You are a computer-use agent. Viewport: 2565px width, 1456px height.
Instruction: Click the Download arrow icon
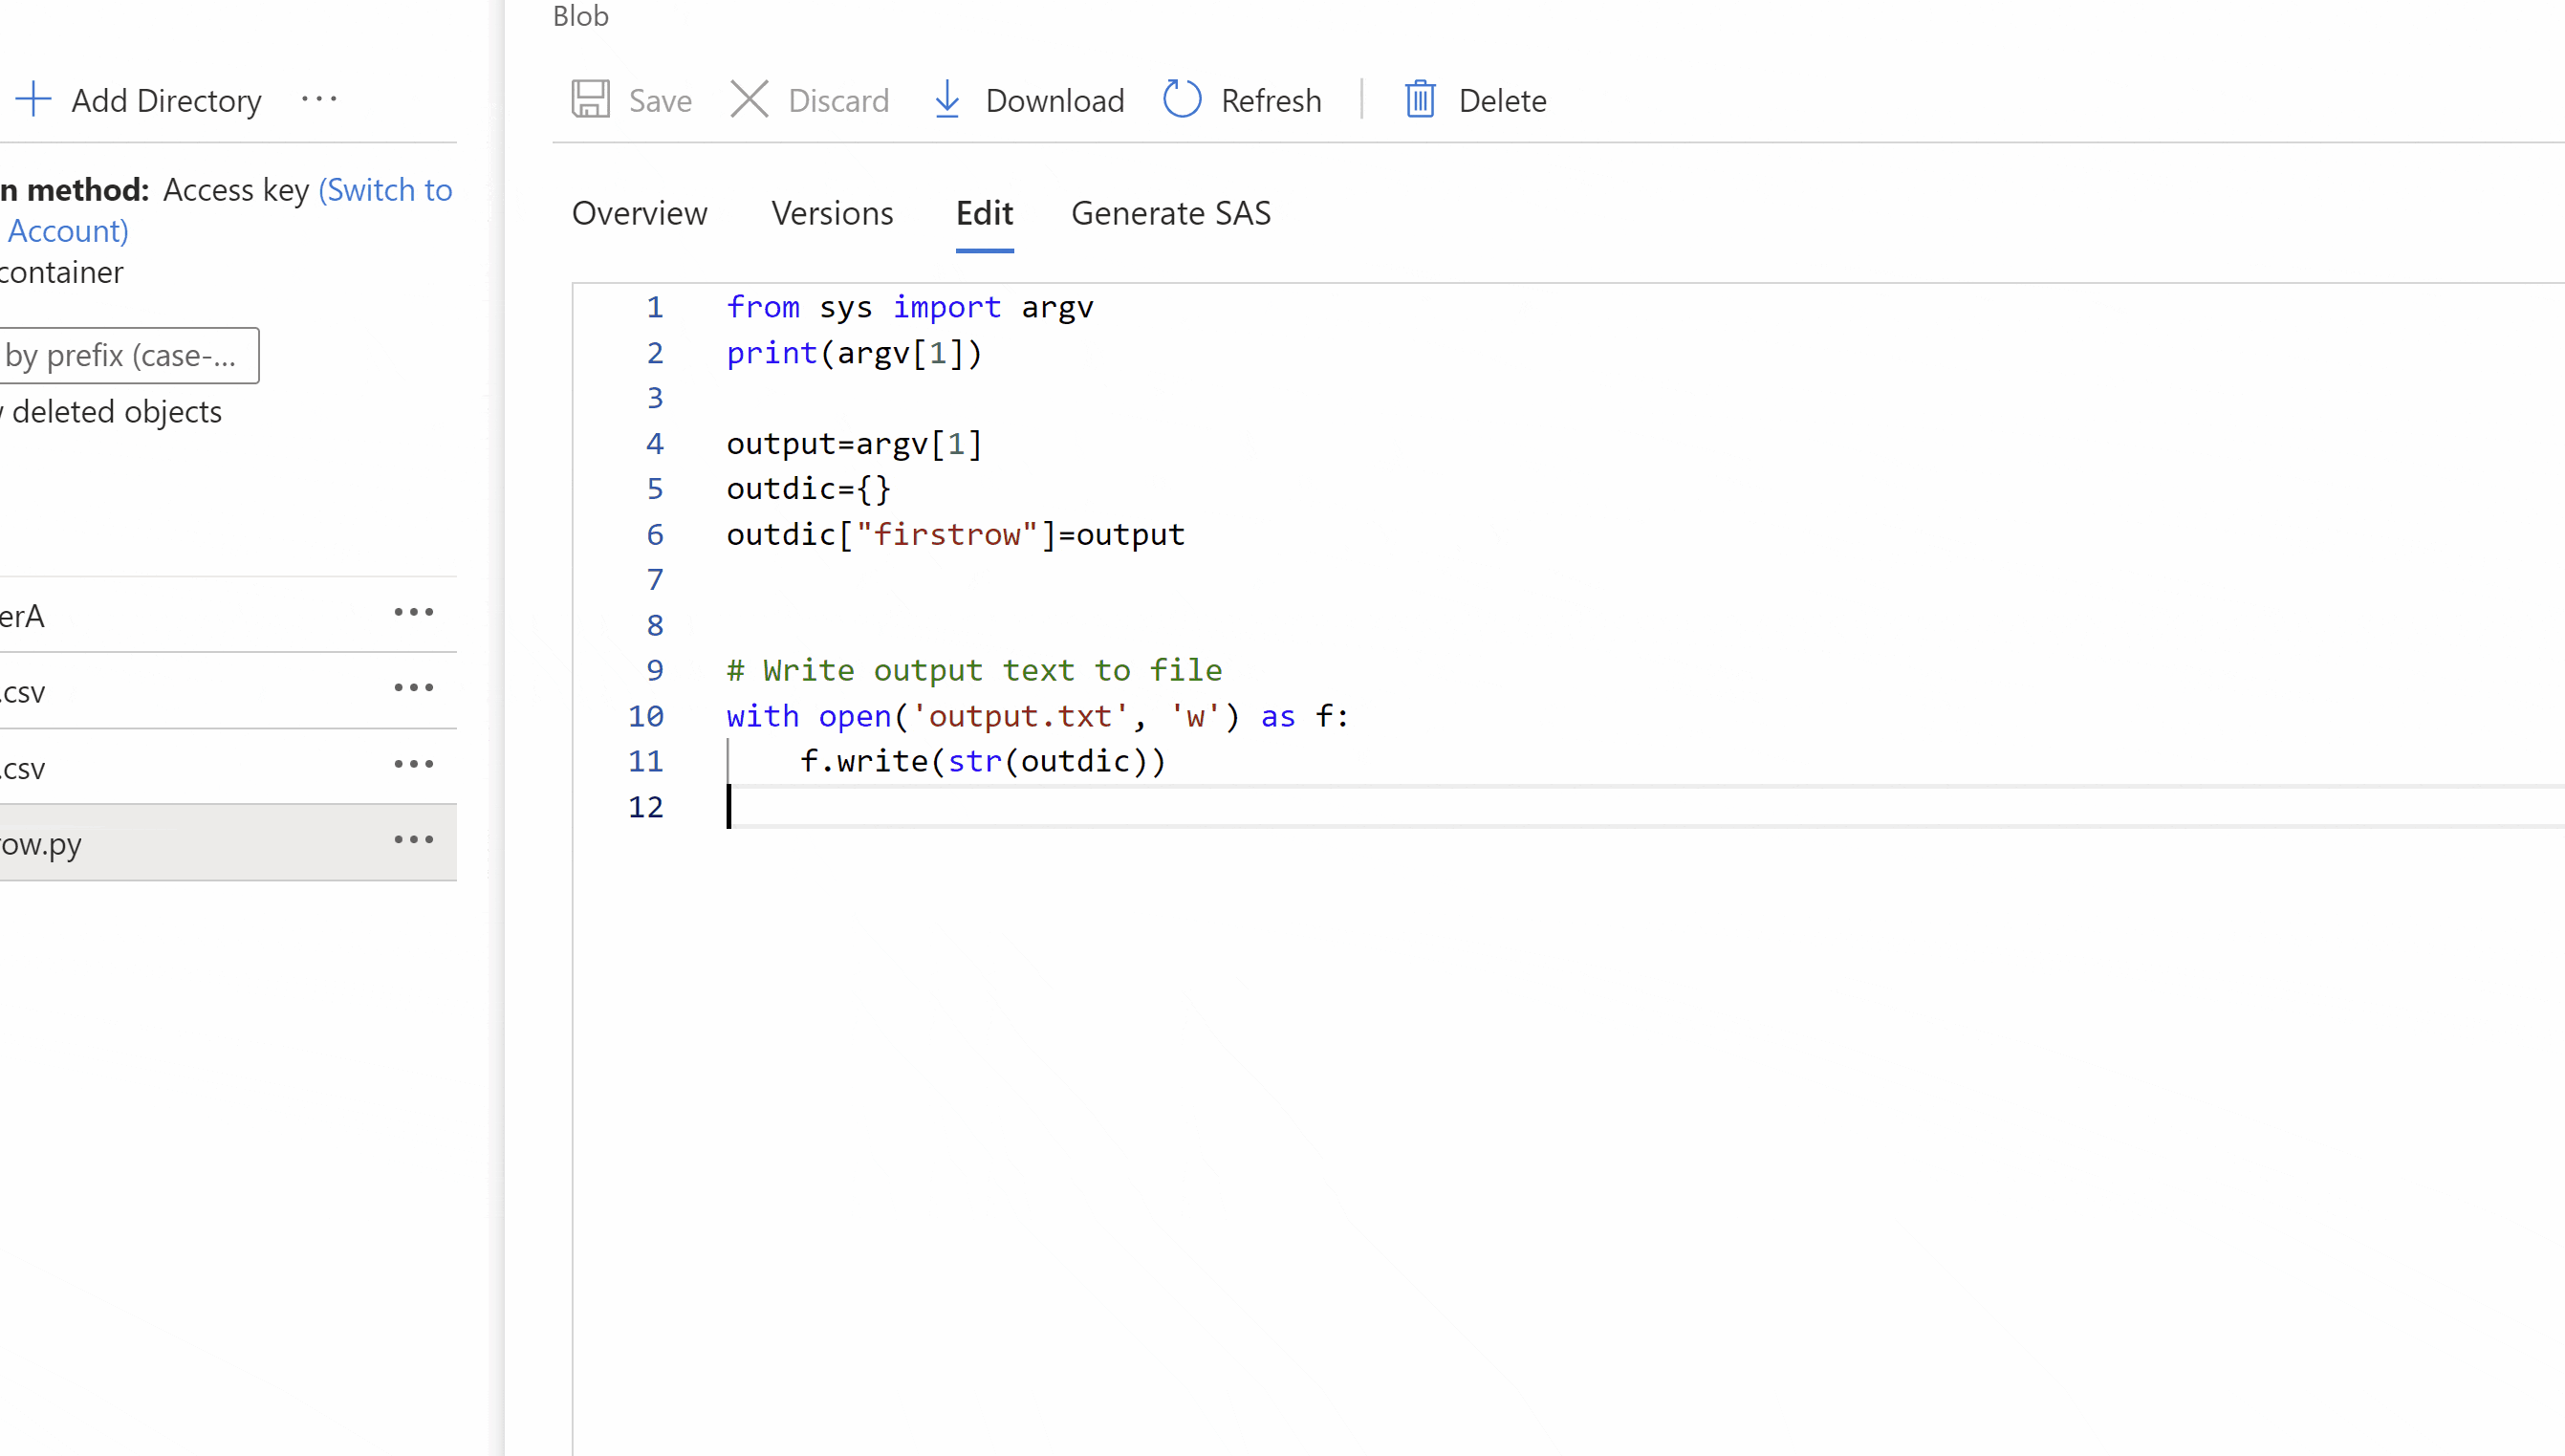pos(946,100)
